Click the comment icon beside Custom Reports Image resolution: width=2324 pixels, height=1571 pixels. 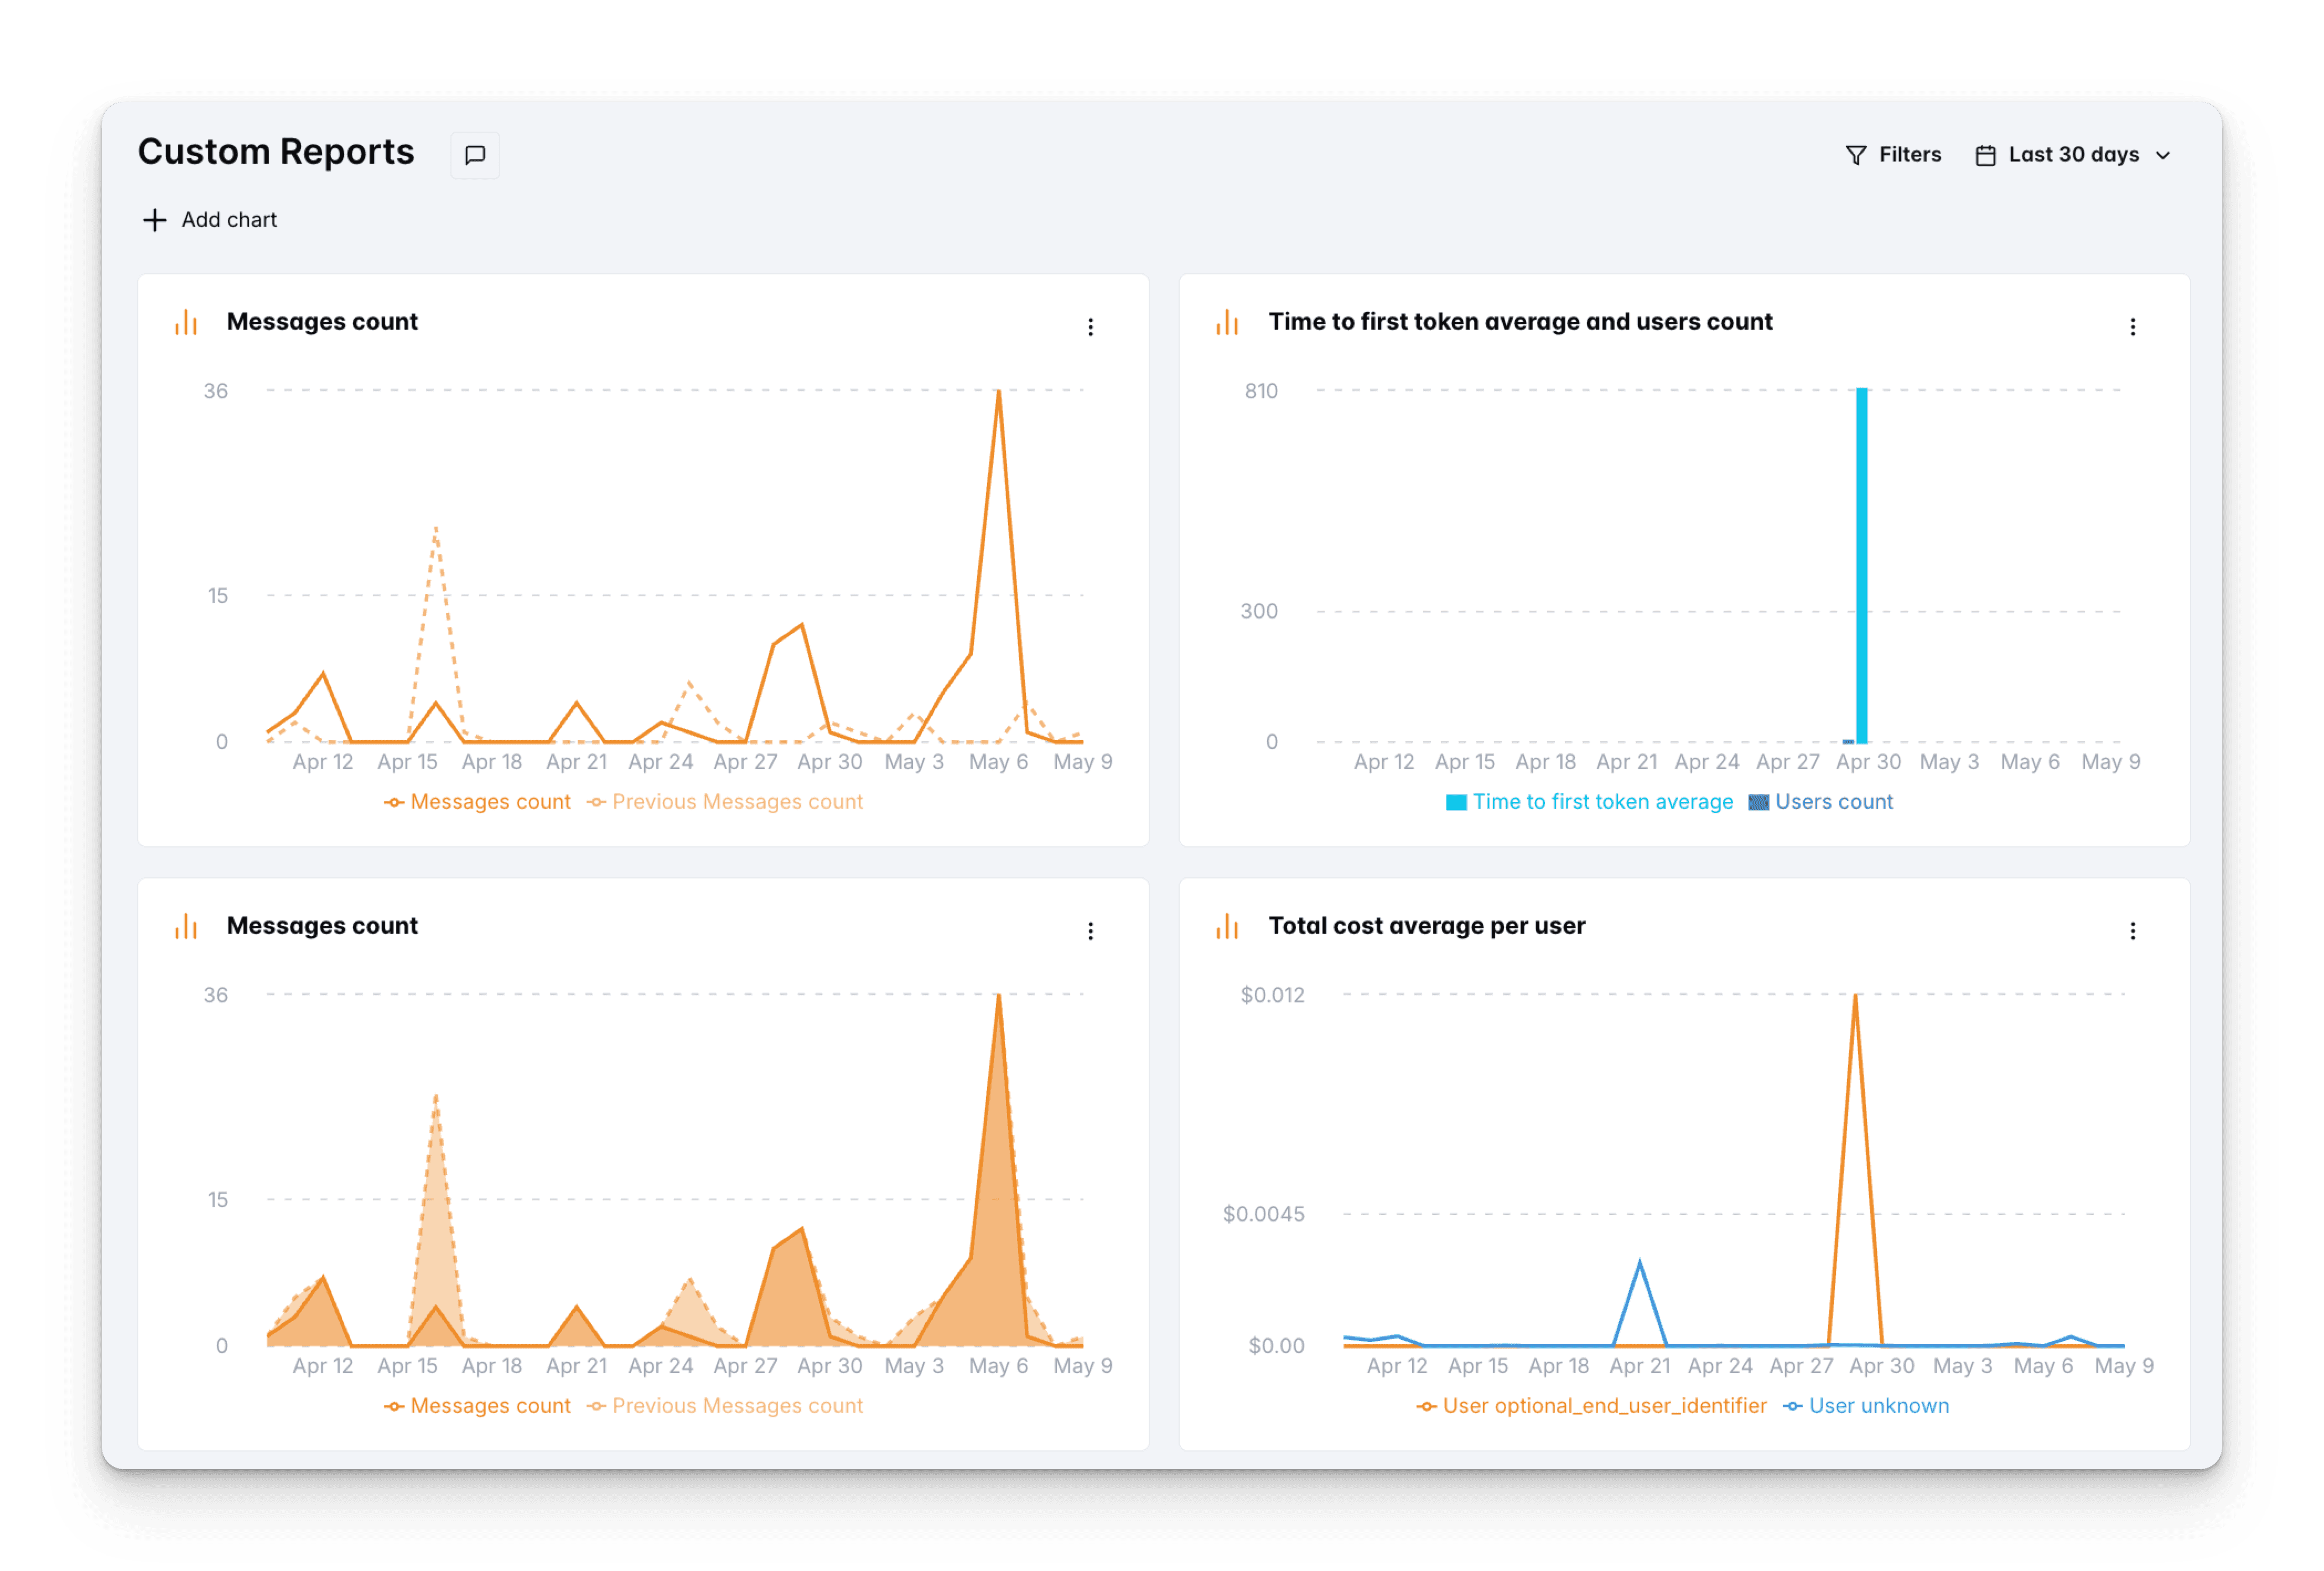coord(475,155)
